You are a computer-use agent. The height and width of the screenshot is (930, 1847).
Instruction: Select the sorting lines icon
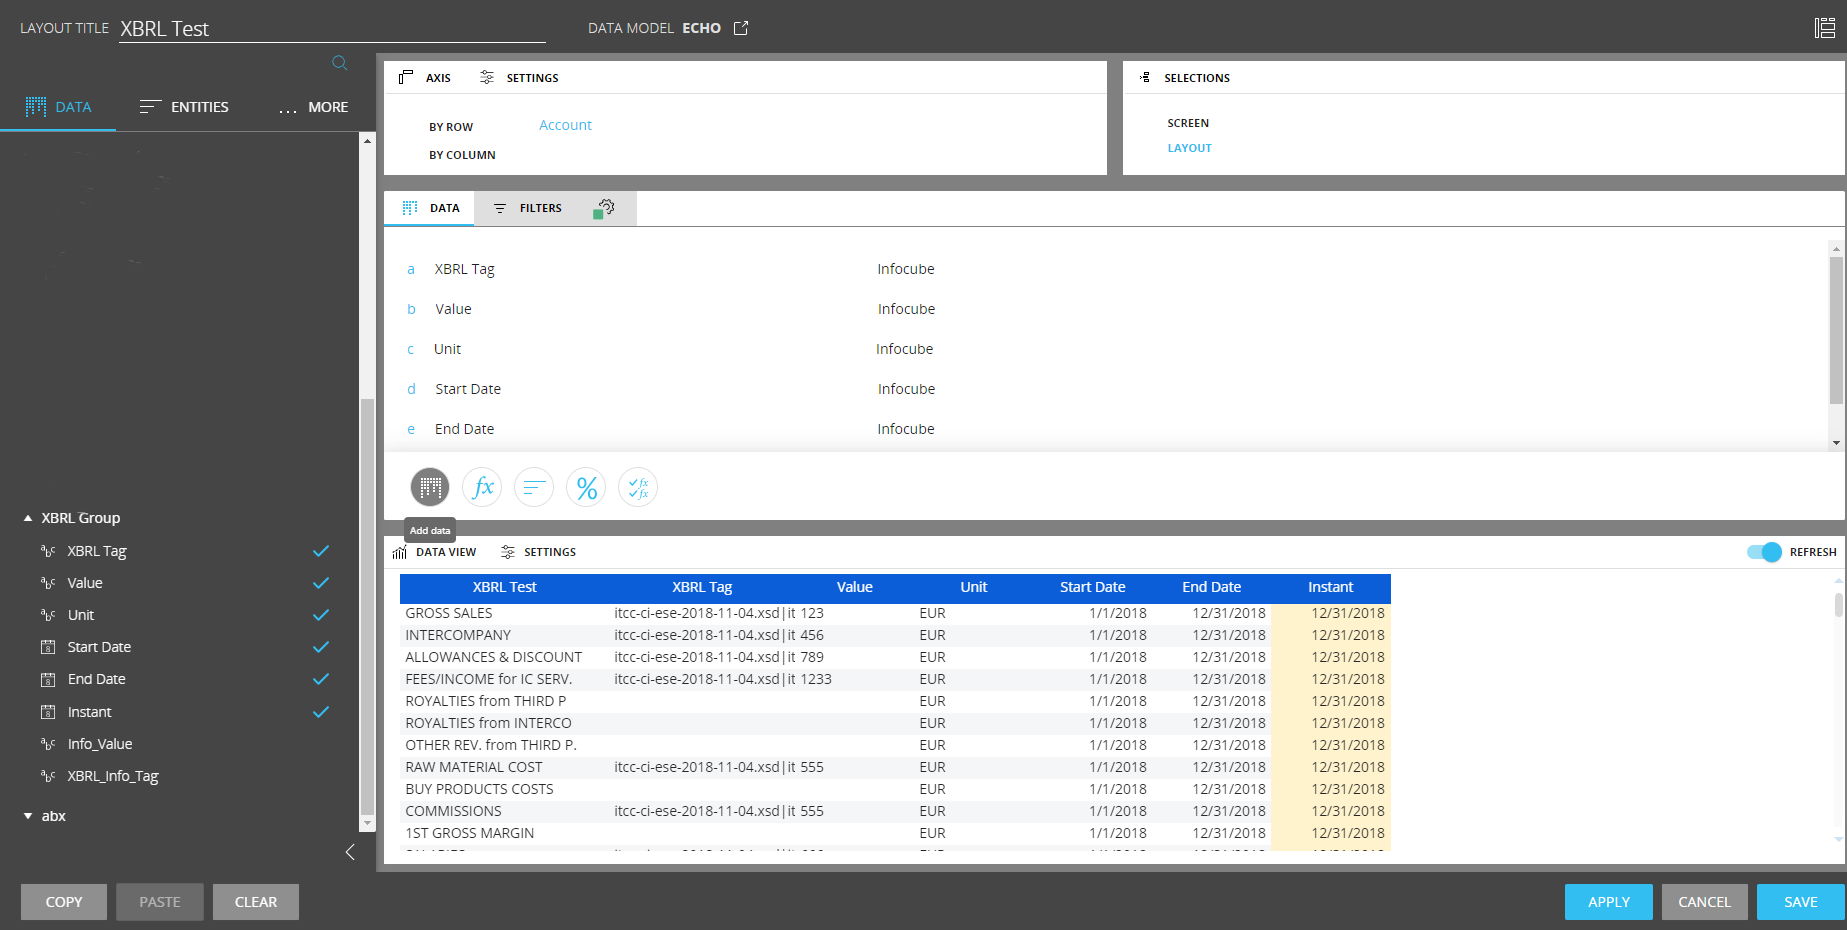pos(534,487)
